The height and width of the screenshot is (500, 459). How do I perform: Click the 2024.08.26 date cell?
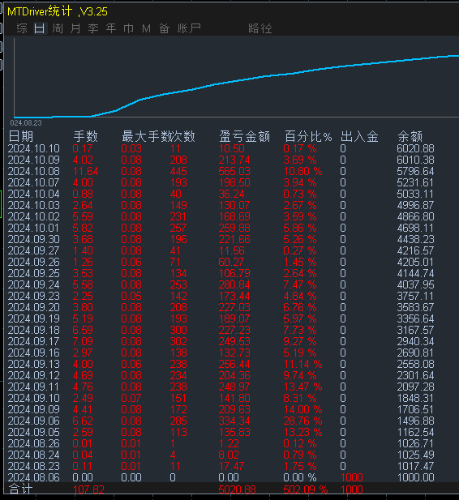click(34, 443)
